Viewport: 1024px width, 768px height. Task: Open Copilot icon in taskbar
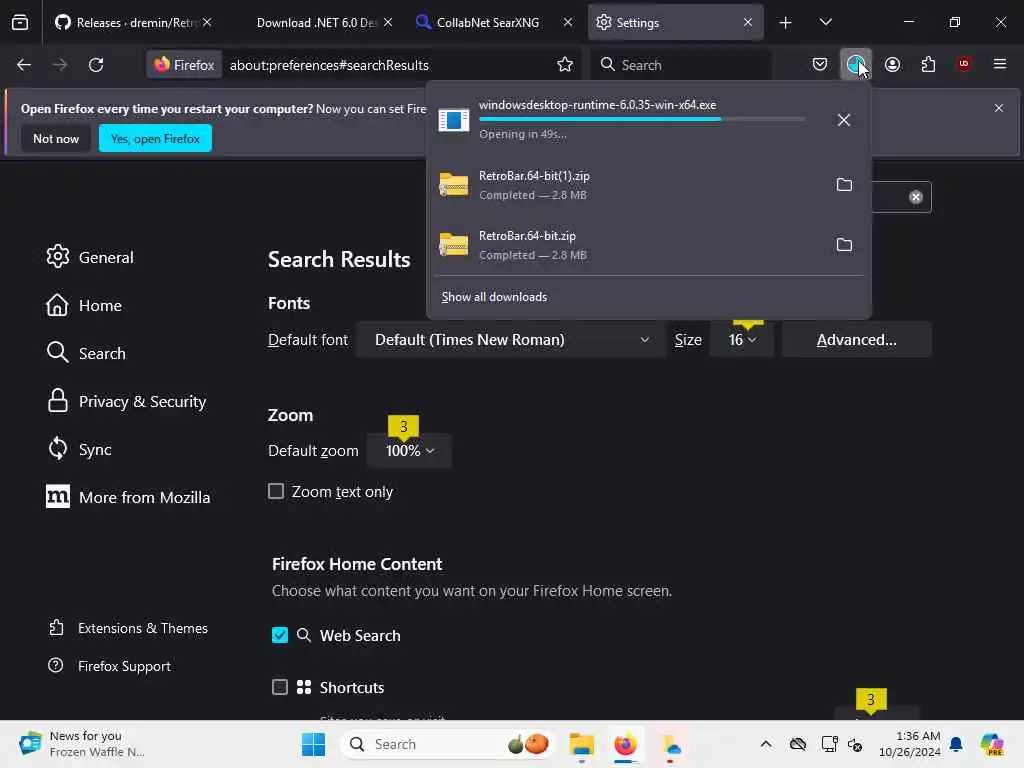[992, 744]
